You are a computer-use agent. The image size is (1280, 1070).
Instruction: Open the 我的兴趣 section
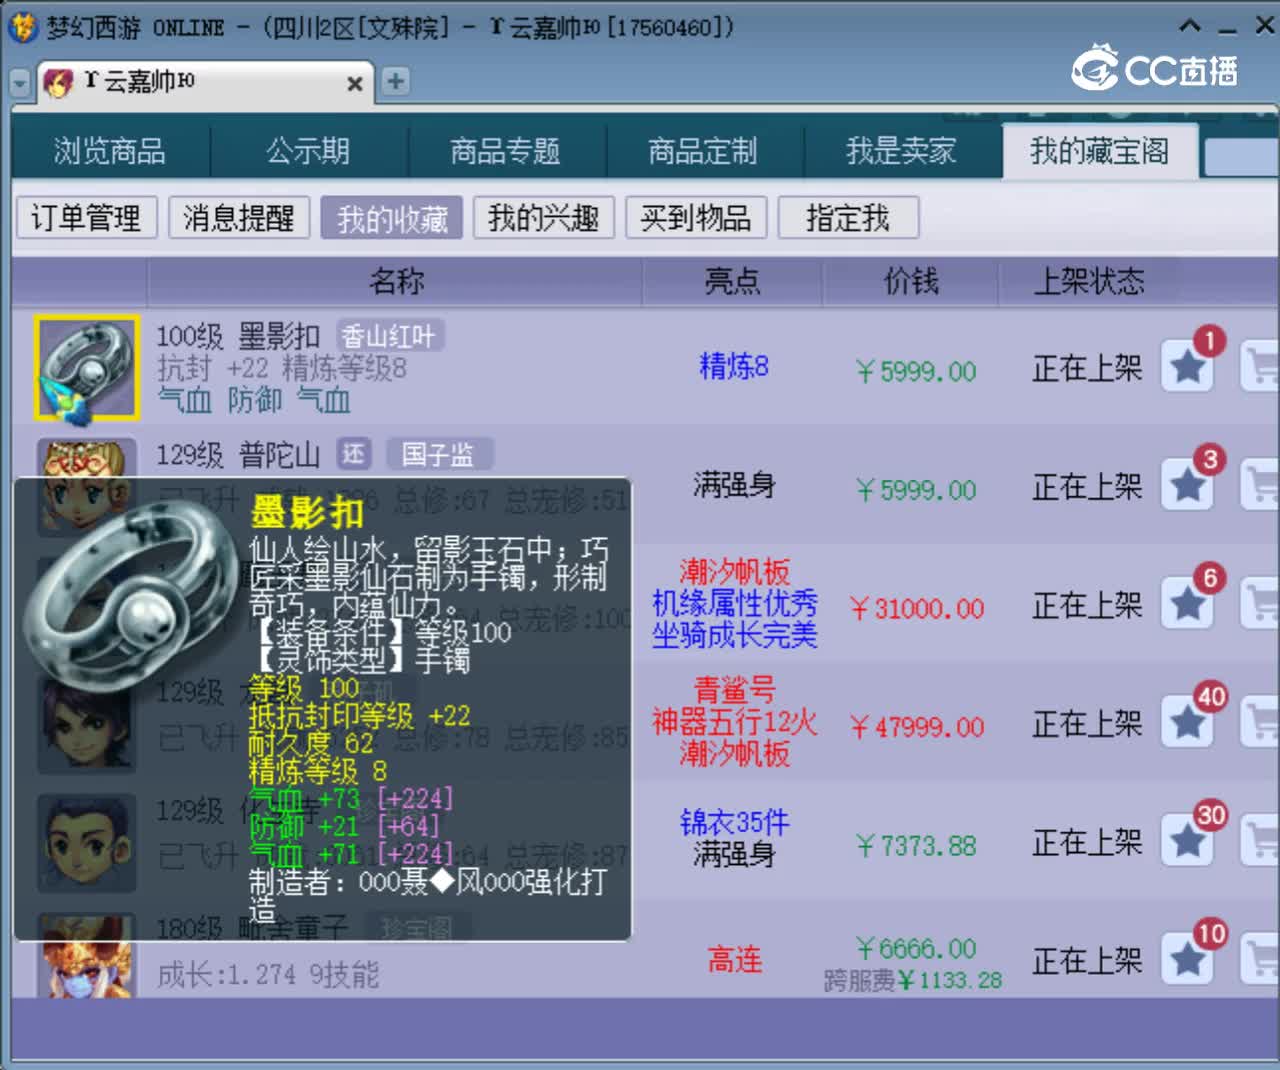tap(544, 217)
